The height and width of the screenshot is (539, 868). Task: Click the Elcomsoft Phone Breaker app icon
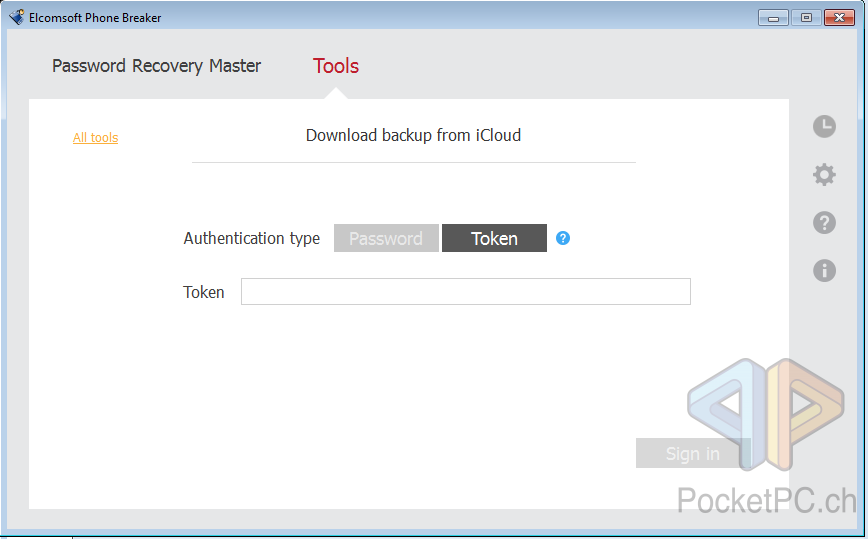coord(17,17)
